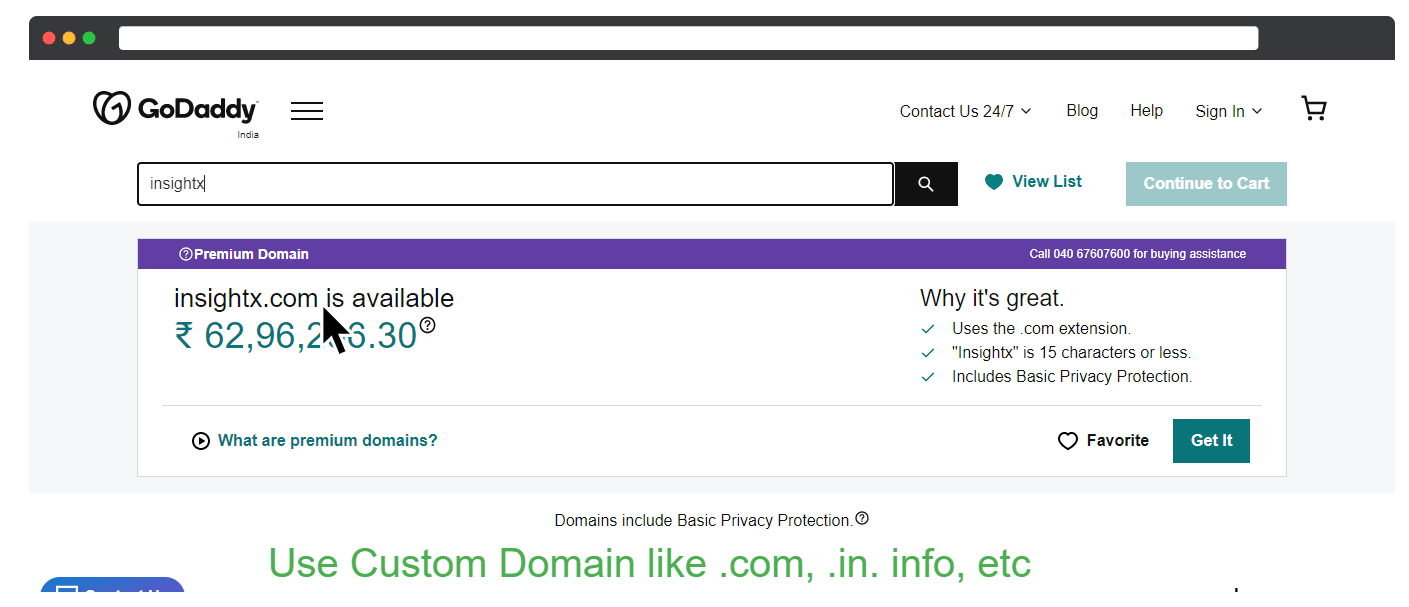Click the GoDaddy logo

click(175, 109)
